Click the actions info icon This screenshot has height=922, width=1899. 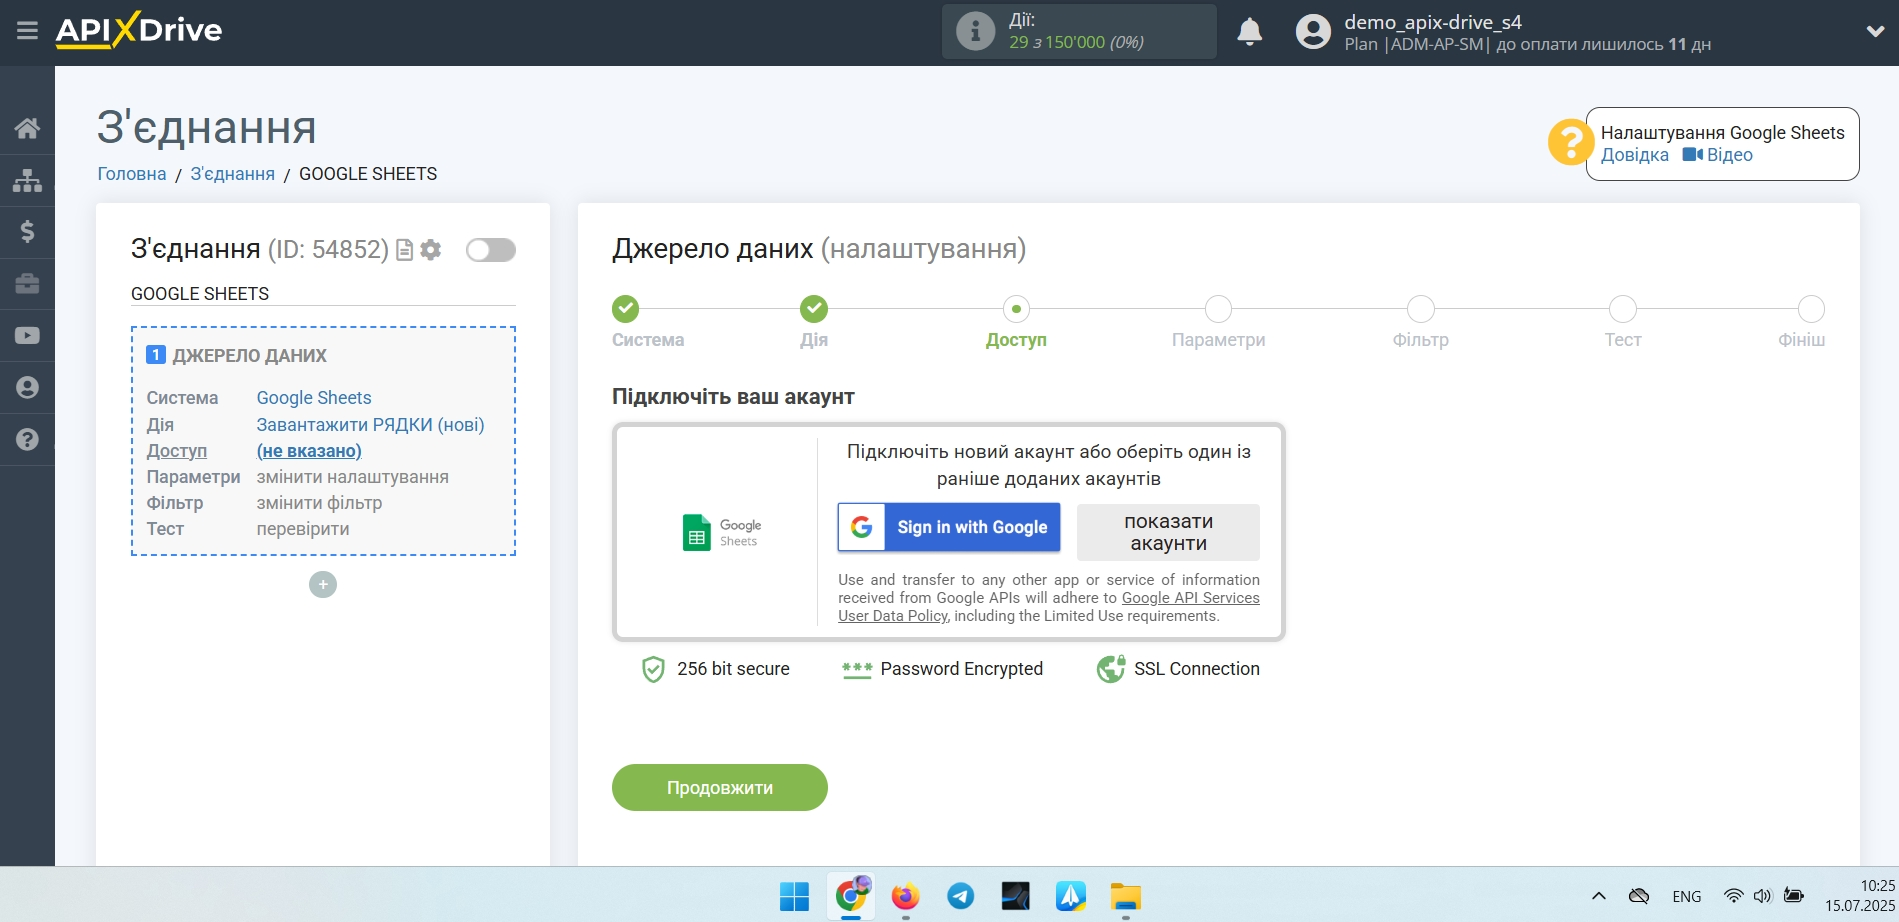(975, 31)
